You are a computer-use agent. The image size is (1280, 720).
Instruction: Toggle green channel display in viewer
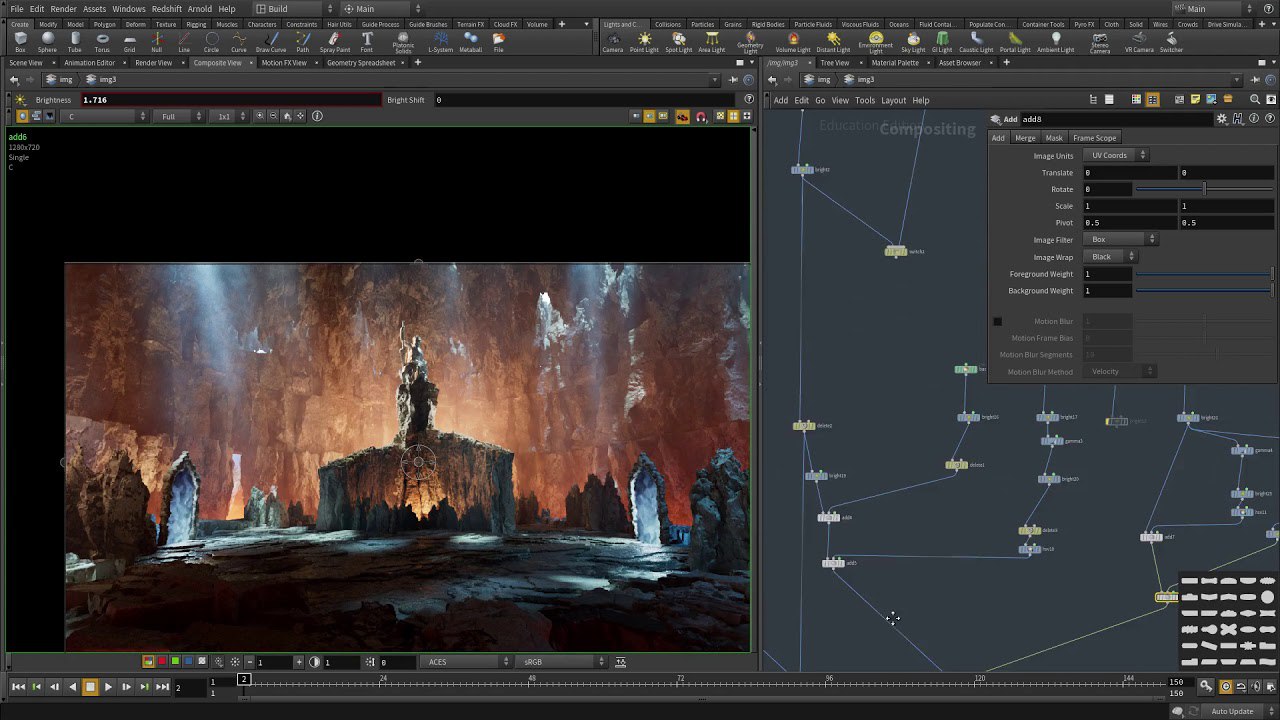pyautogui.click(x=175, y=662)
